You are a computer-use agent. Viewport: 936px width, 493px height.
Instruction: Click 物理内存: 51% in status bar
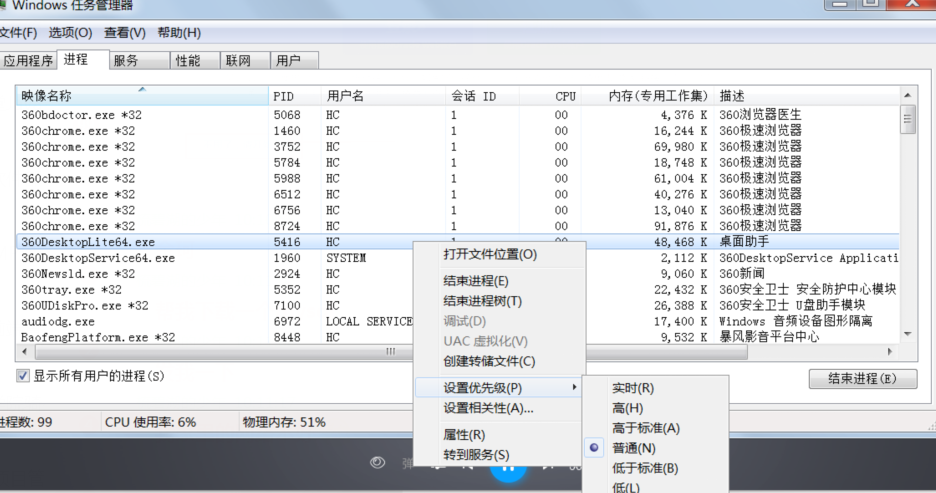pyautogui.click(x=284, y=422)
